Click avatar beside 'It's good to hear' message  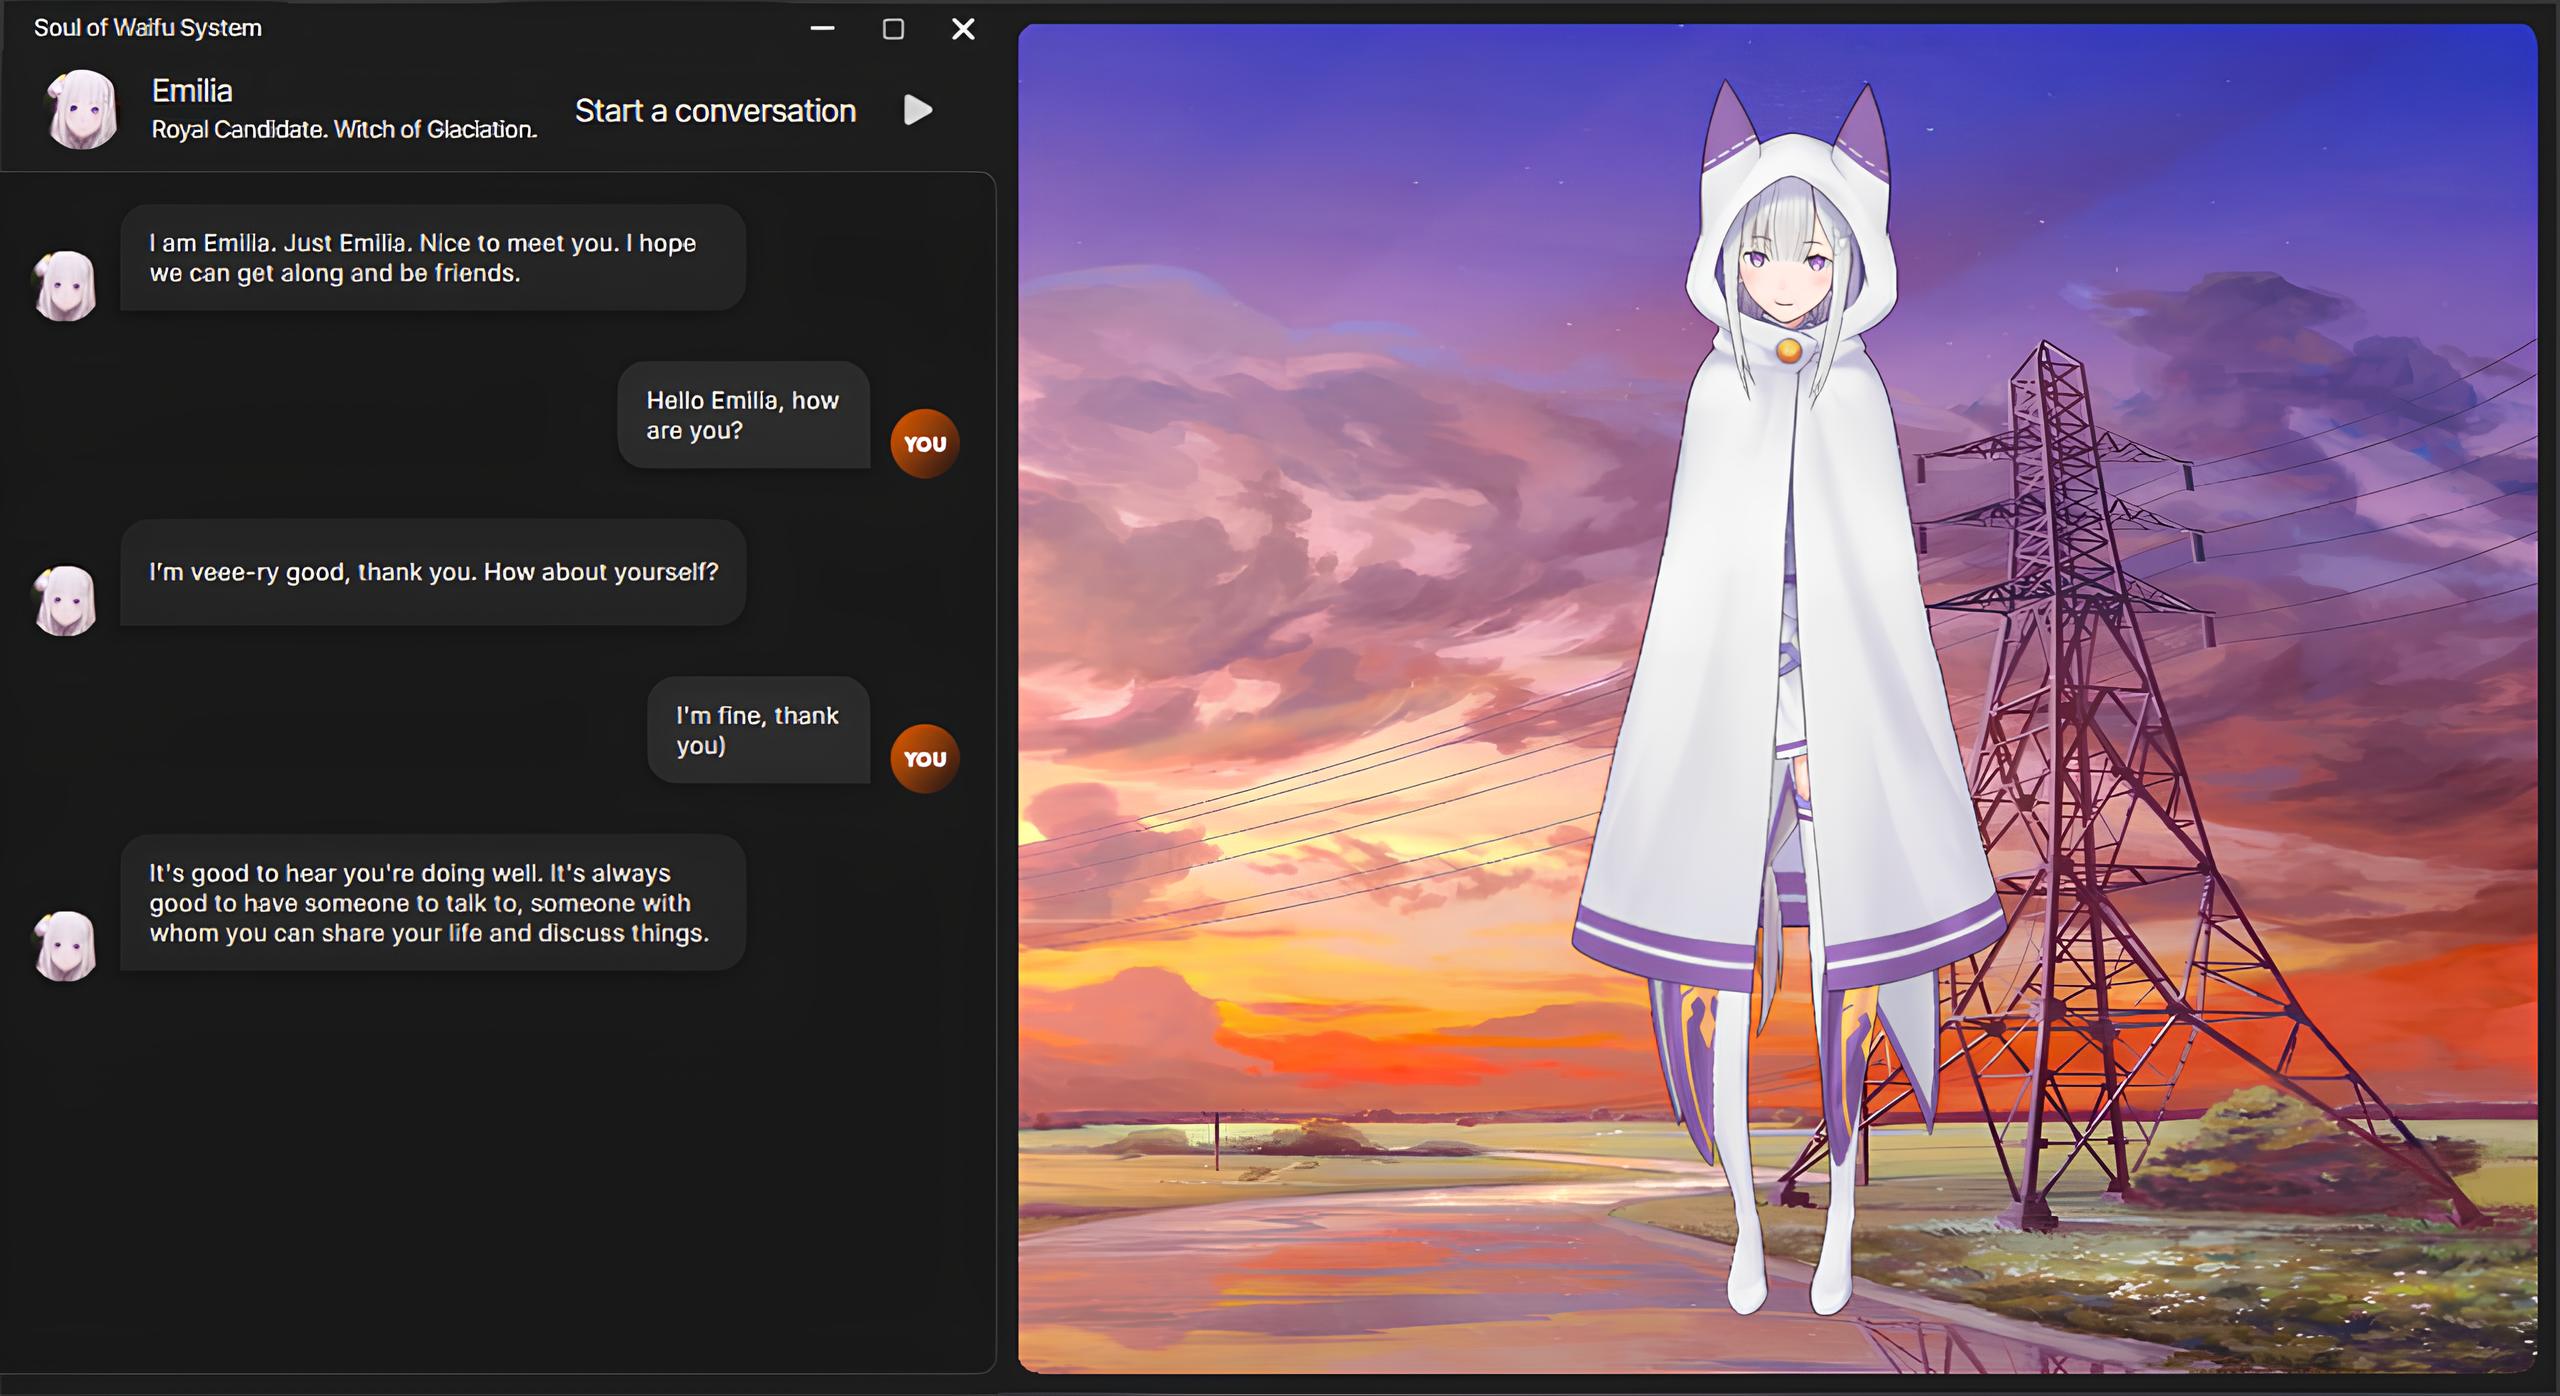click(65, 945)
